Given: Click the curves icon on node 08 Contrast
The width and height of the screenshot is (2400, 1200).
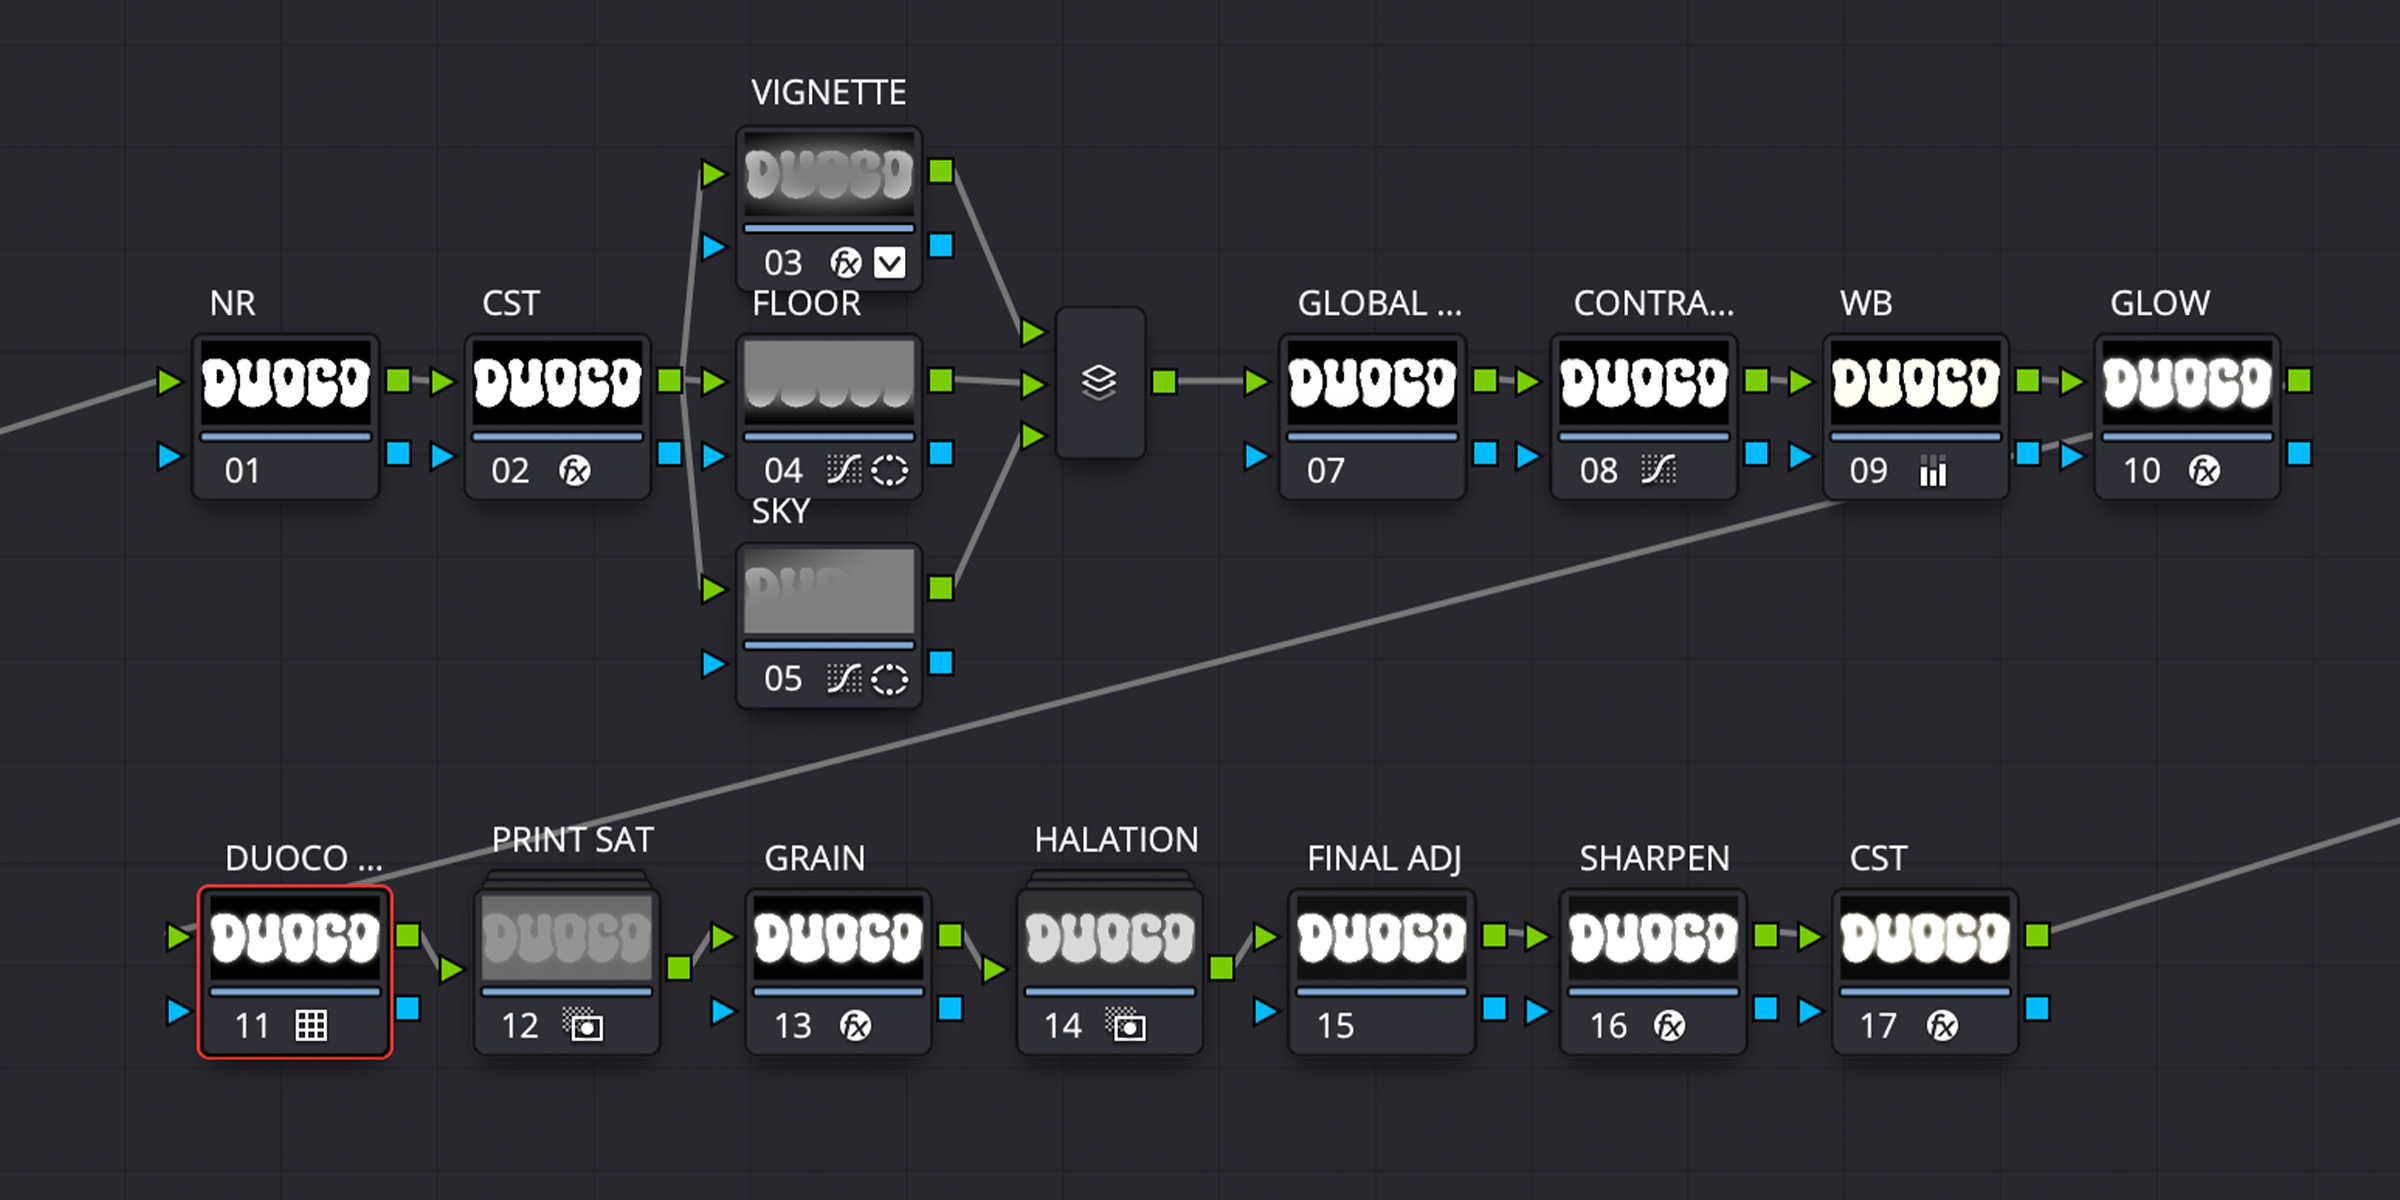Looking at the screenshot, I should [x=1658, y=470].
